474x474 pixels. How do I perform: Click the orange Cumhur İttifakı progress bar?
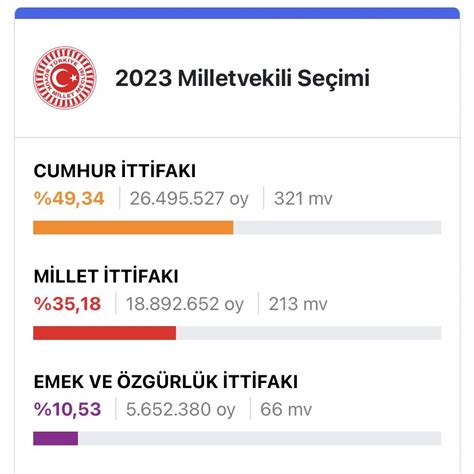point(133,228)
